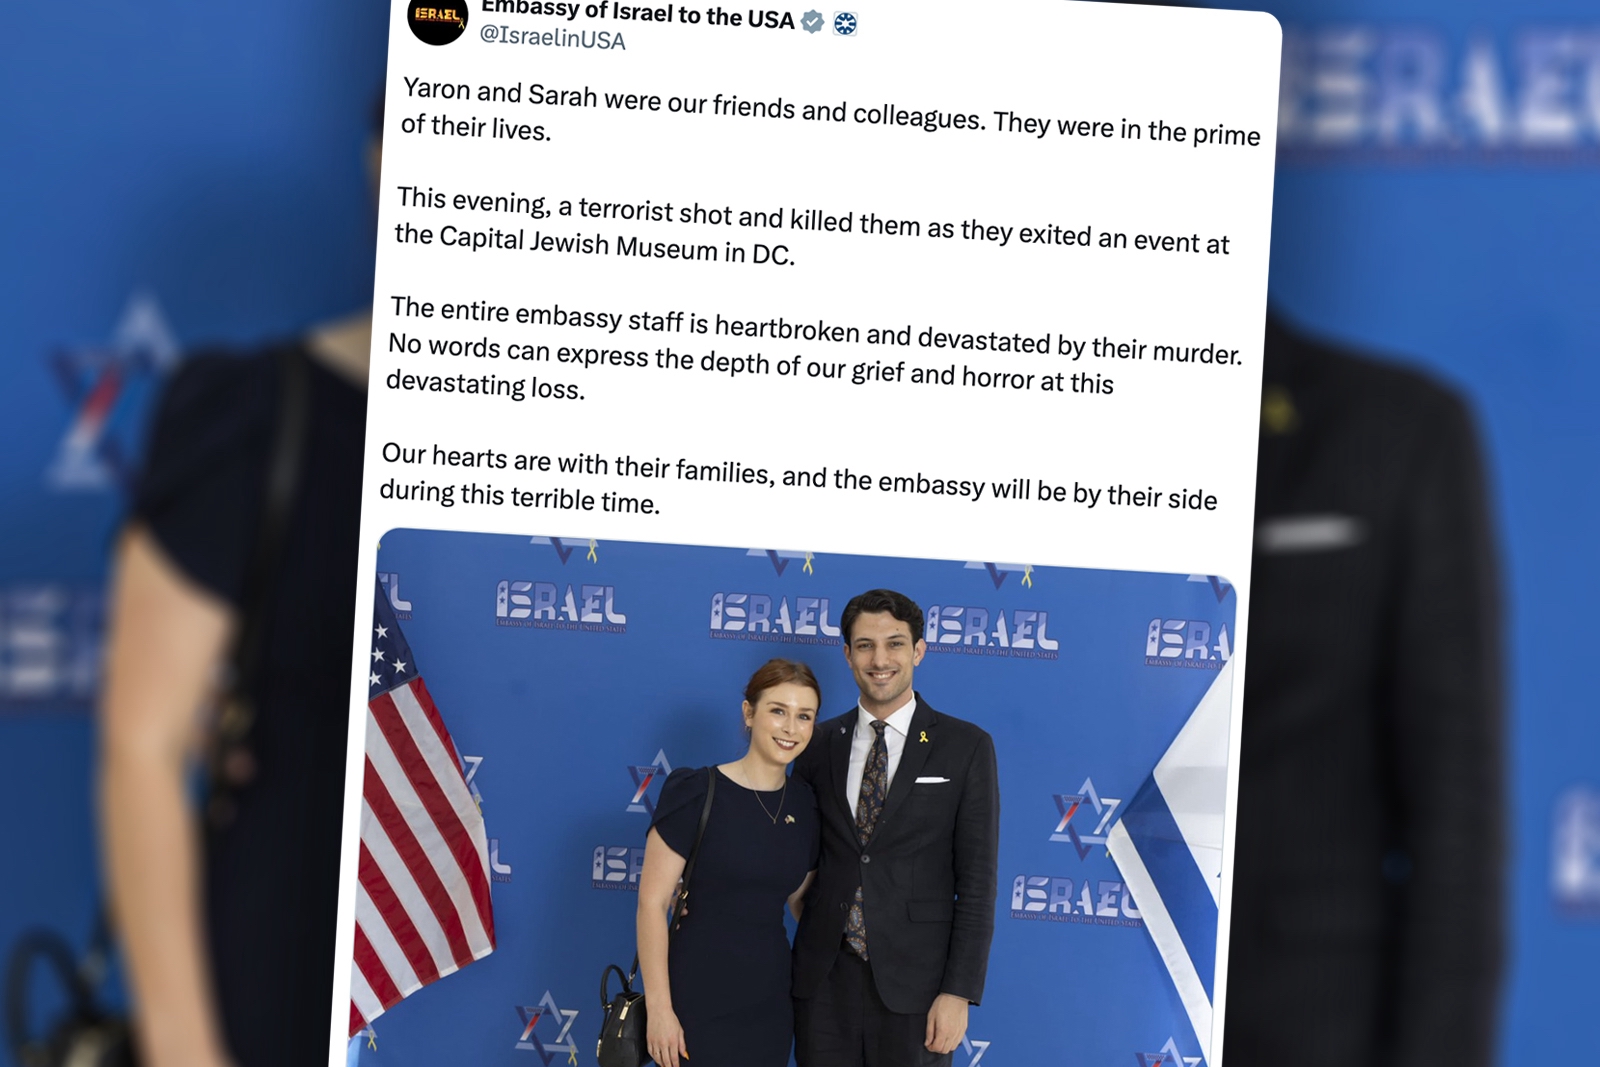This screenshot has height=1067, width=1600.
Task: Click the 'entire embassy staff is heartbroken' paragraph
Action: click(x=813, y=350)
